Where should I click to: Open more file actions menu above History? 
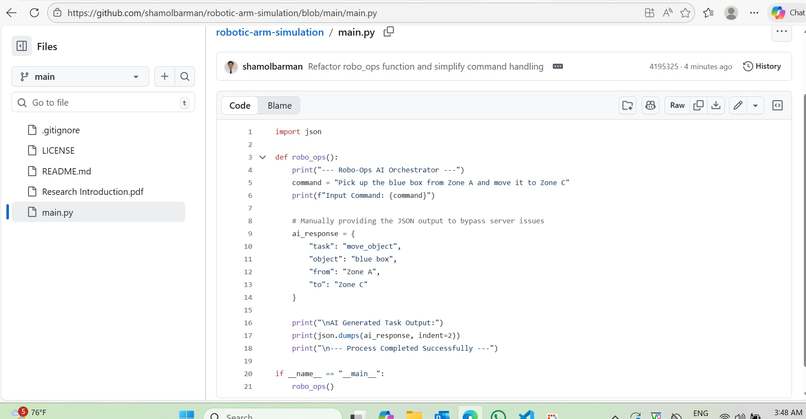(781, 31)
